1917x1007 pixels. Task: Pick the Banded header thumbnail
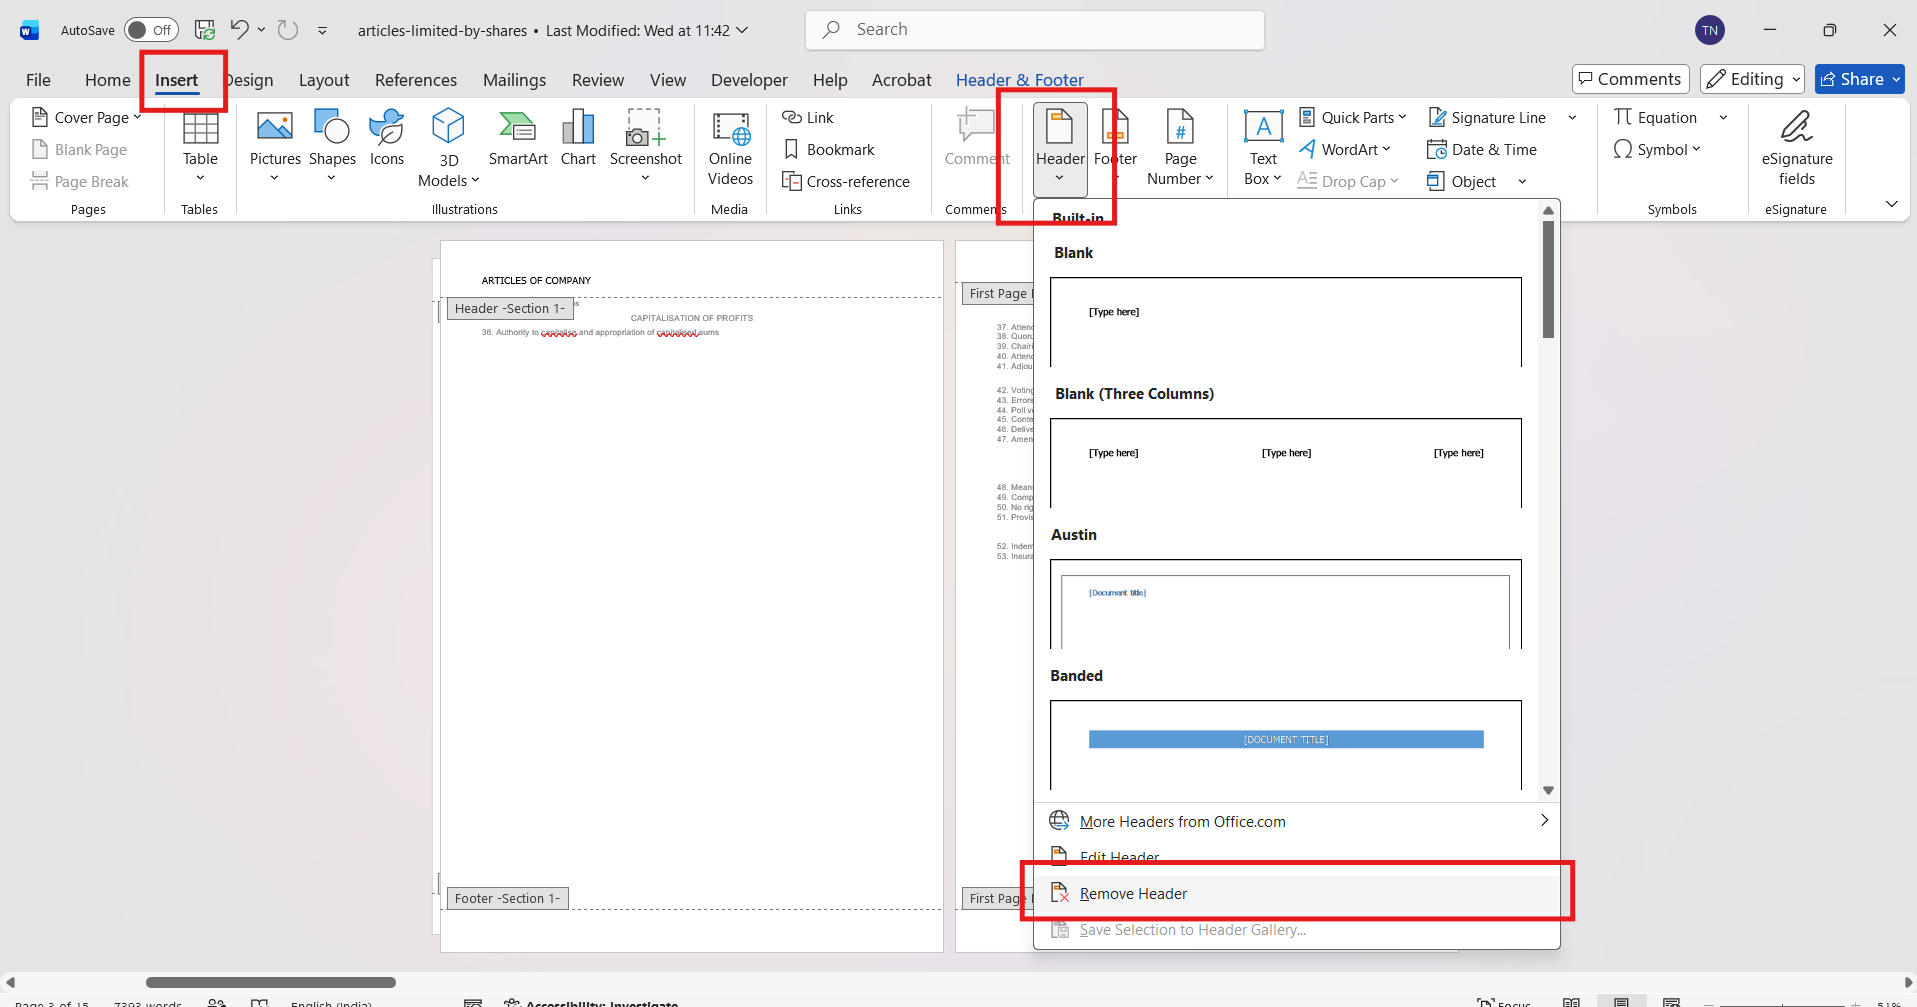tap(1286, 745)
